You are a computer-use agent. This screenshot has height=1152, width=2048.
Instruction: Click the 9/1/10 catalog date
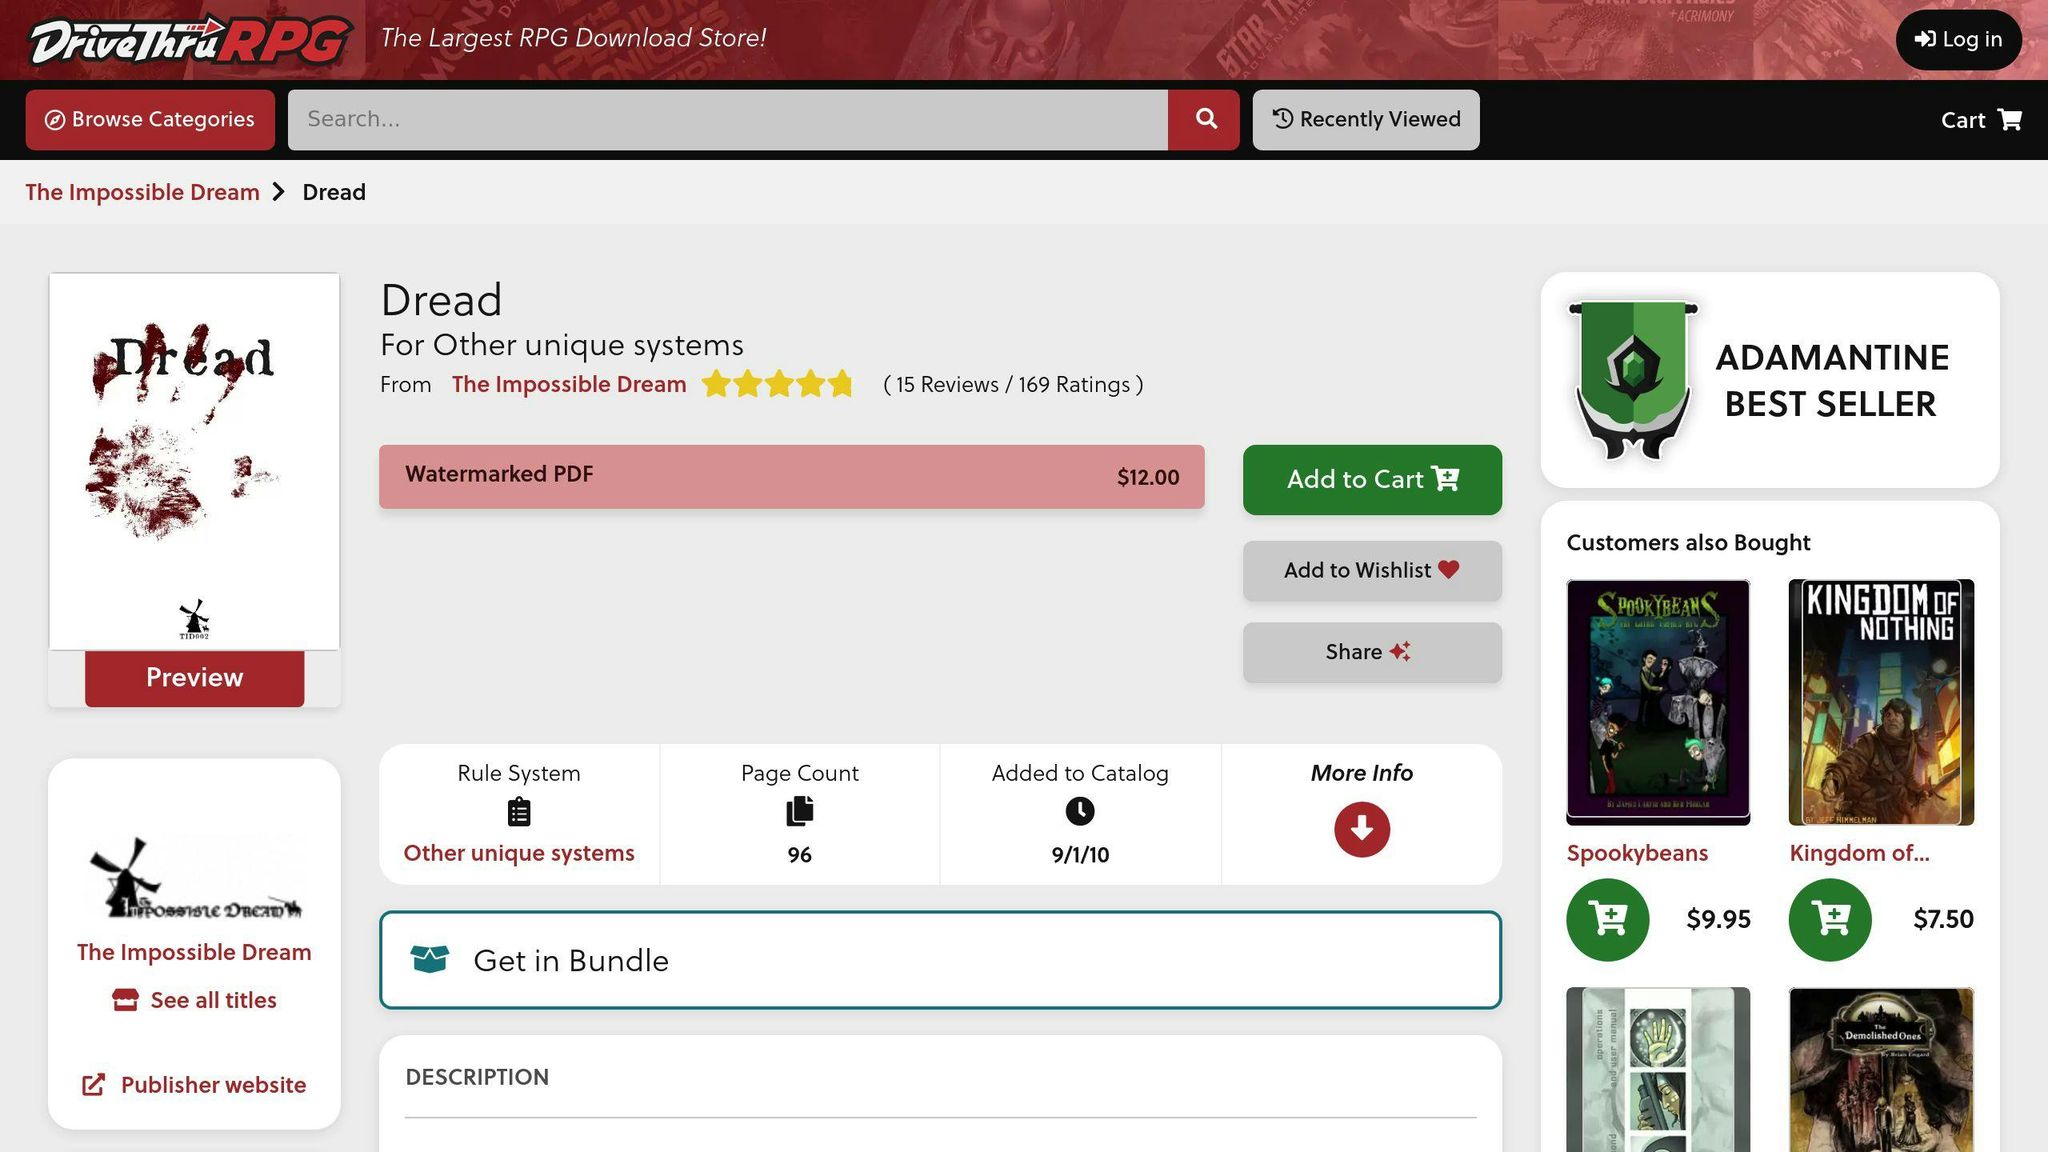pos(1080,855)
